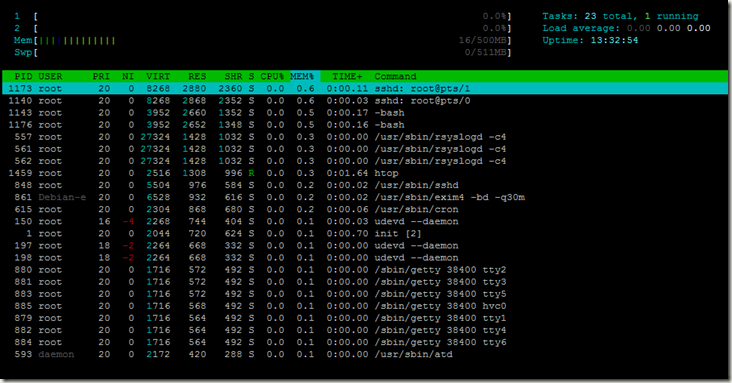Click the CPU% column header

pyautogui.click(x=272, y=76)
